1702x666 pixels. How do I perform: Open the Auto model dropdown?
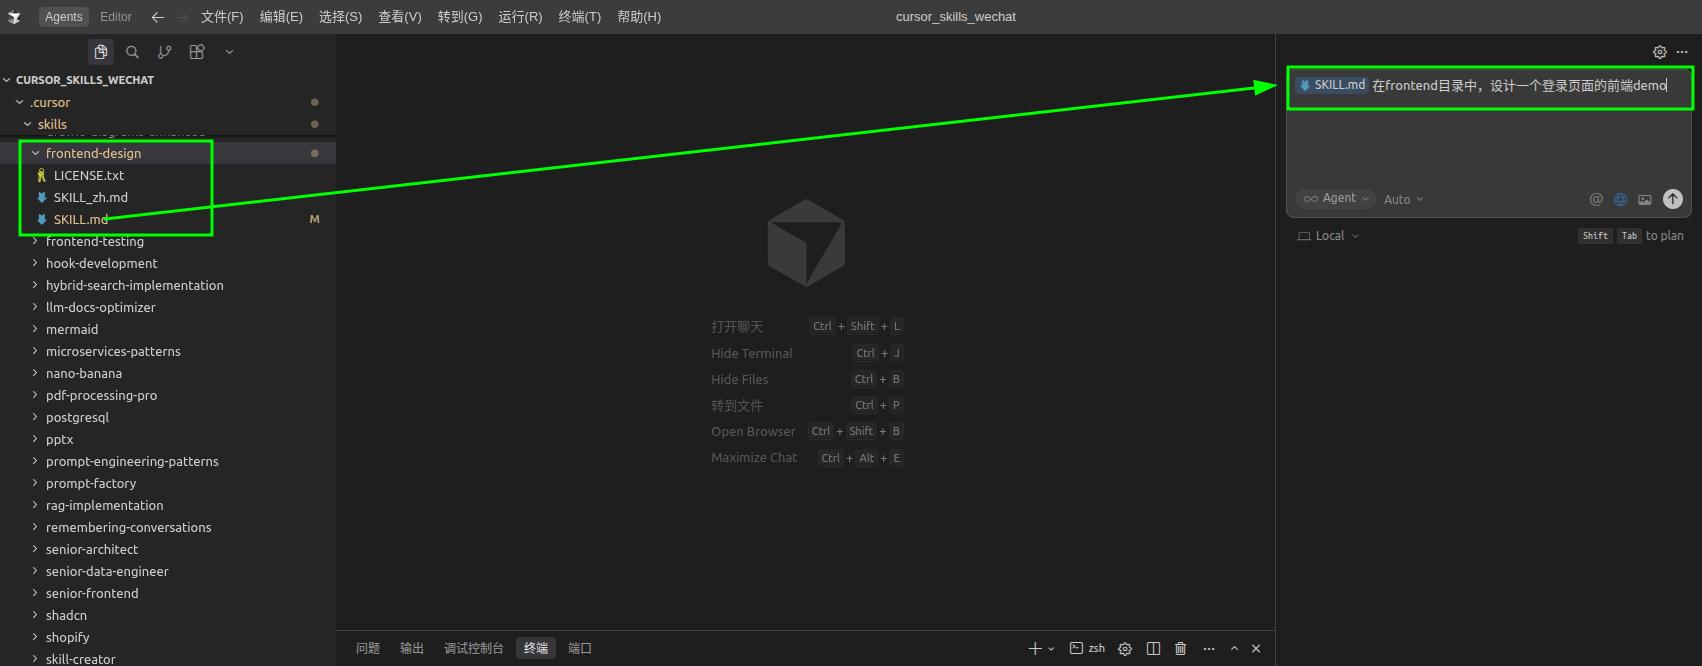[x=1403, y=200]
